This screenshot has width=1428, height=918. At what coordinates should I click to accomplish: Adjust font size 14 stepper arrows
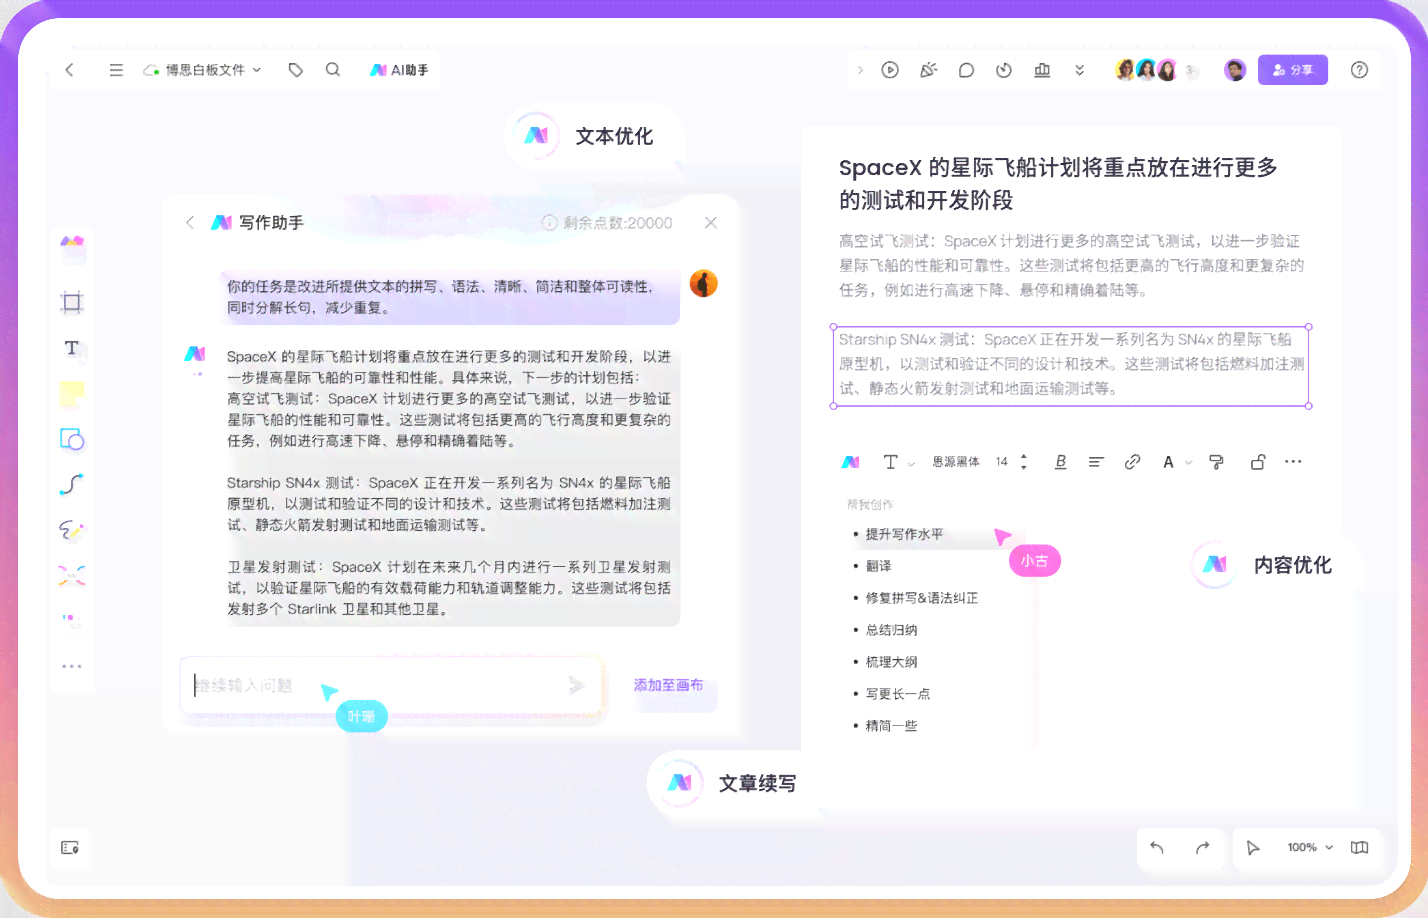(1023, 462)
